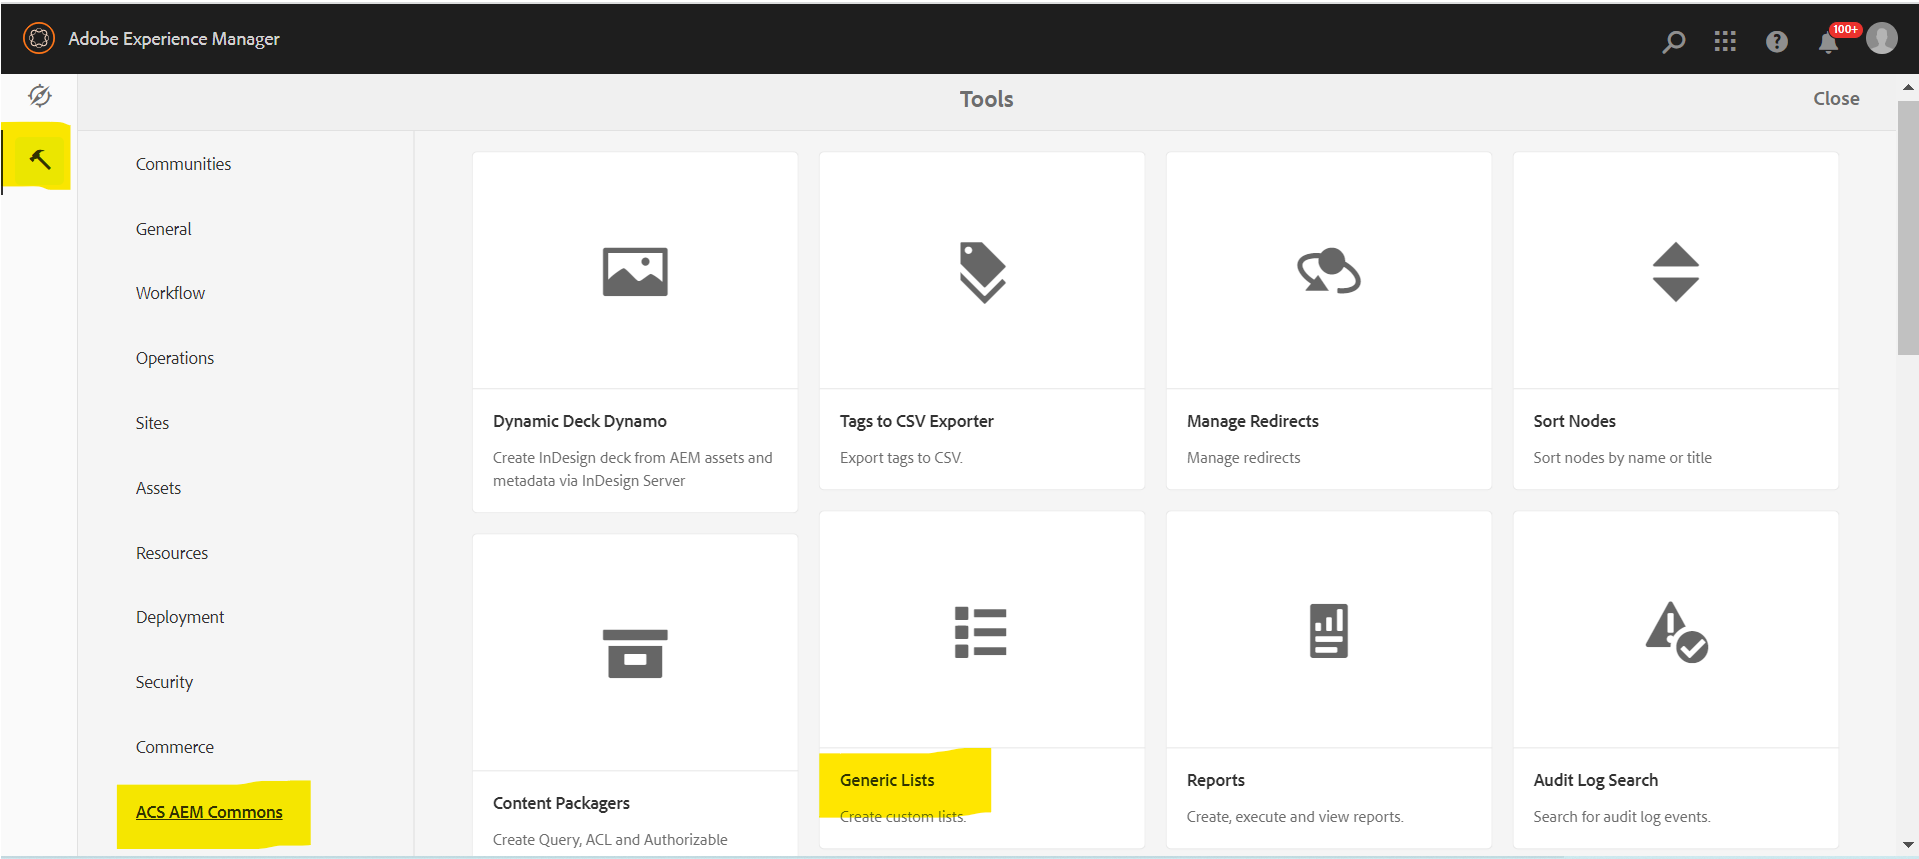Click the Tags to CSV Exporter tag icon

982,272
